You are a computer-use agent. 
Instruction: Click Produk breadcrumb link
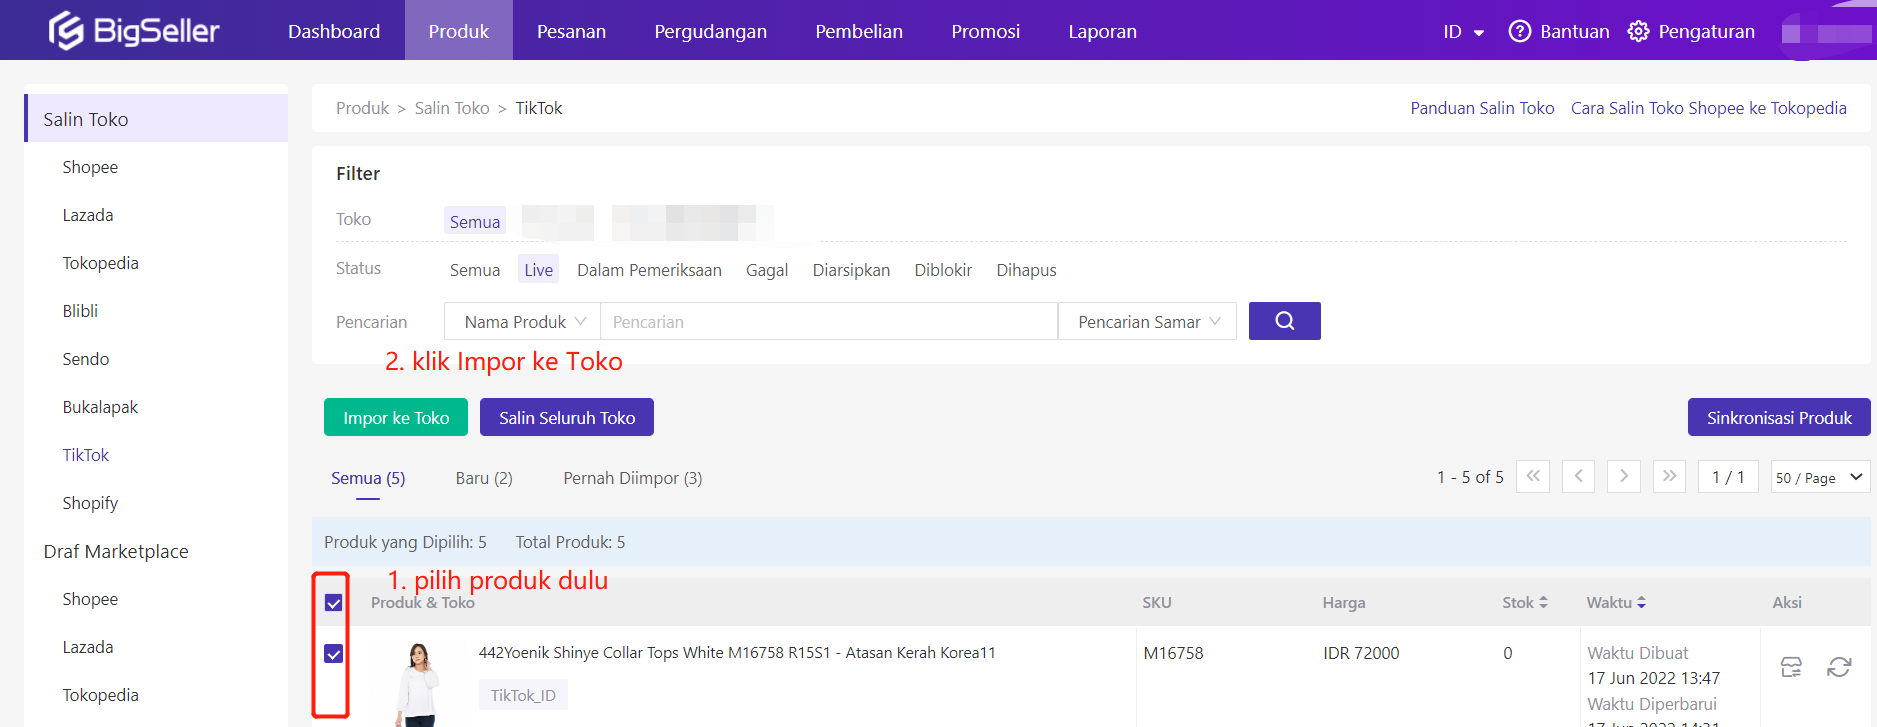(x=362, y=108)
